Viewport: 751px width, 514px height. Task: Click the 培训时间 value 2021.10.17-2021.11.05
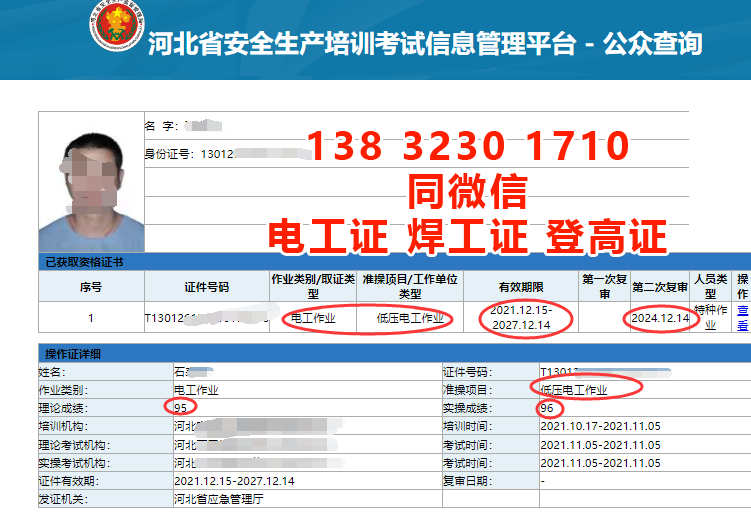click(x=600, y=426)
